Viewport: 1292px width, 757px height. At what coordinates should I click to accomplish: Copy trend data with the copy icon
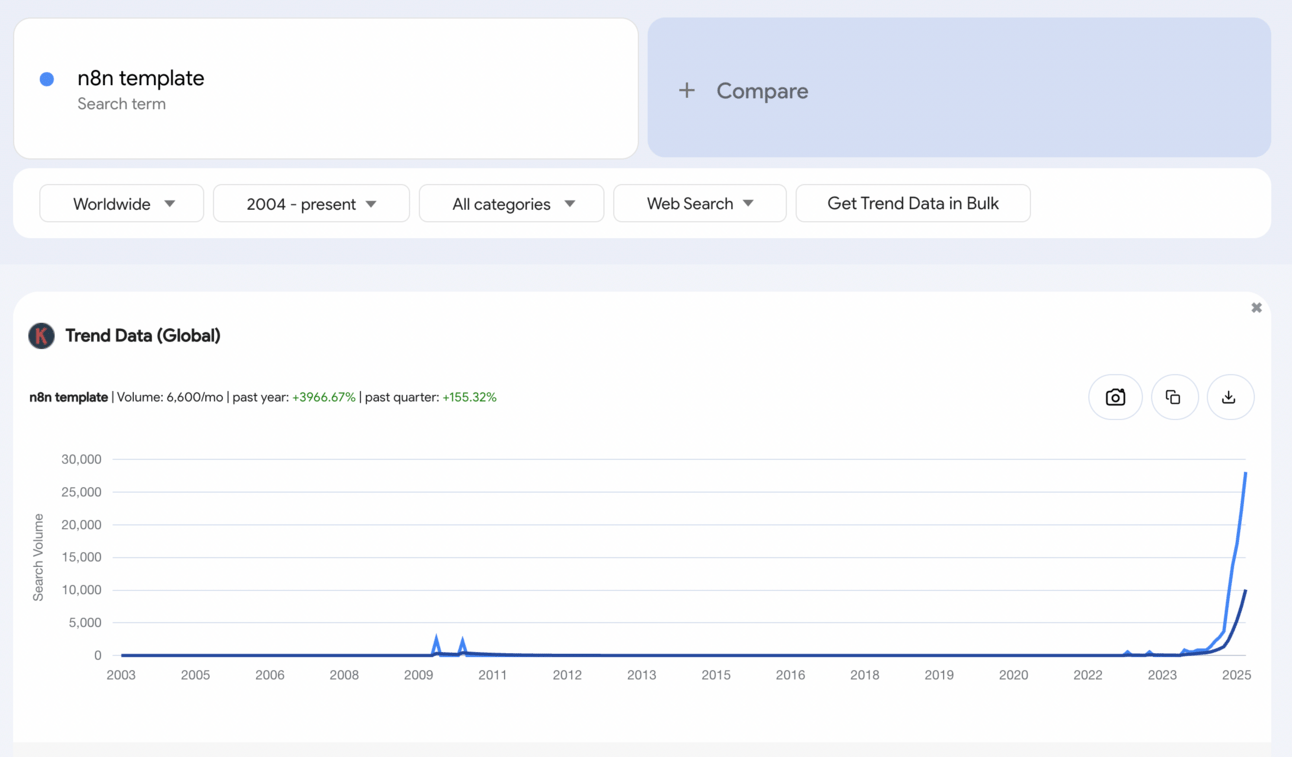tap(1174, 397)
